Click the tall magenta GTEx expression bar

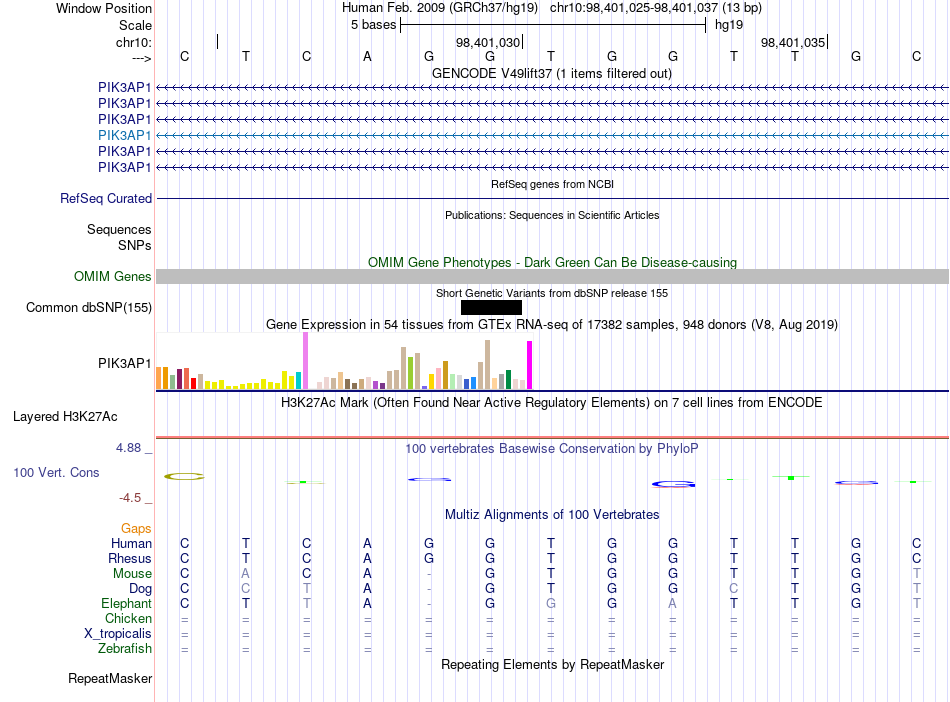530,365
